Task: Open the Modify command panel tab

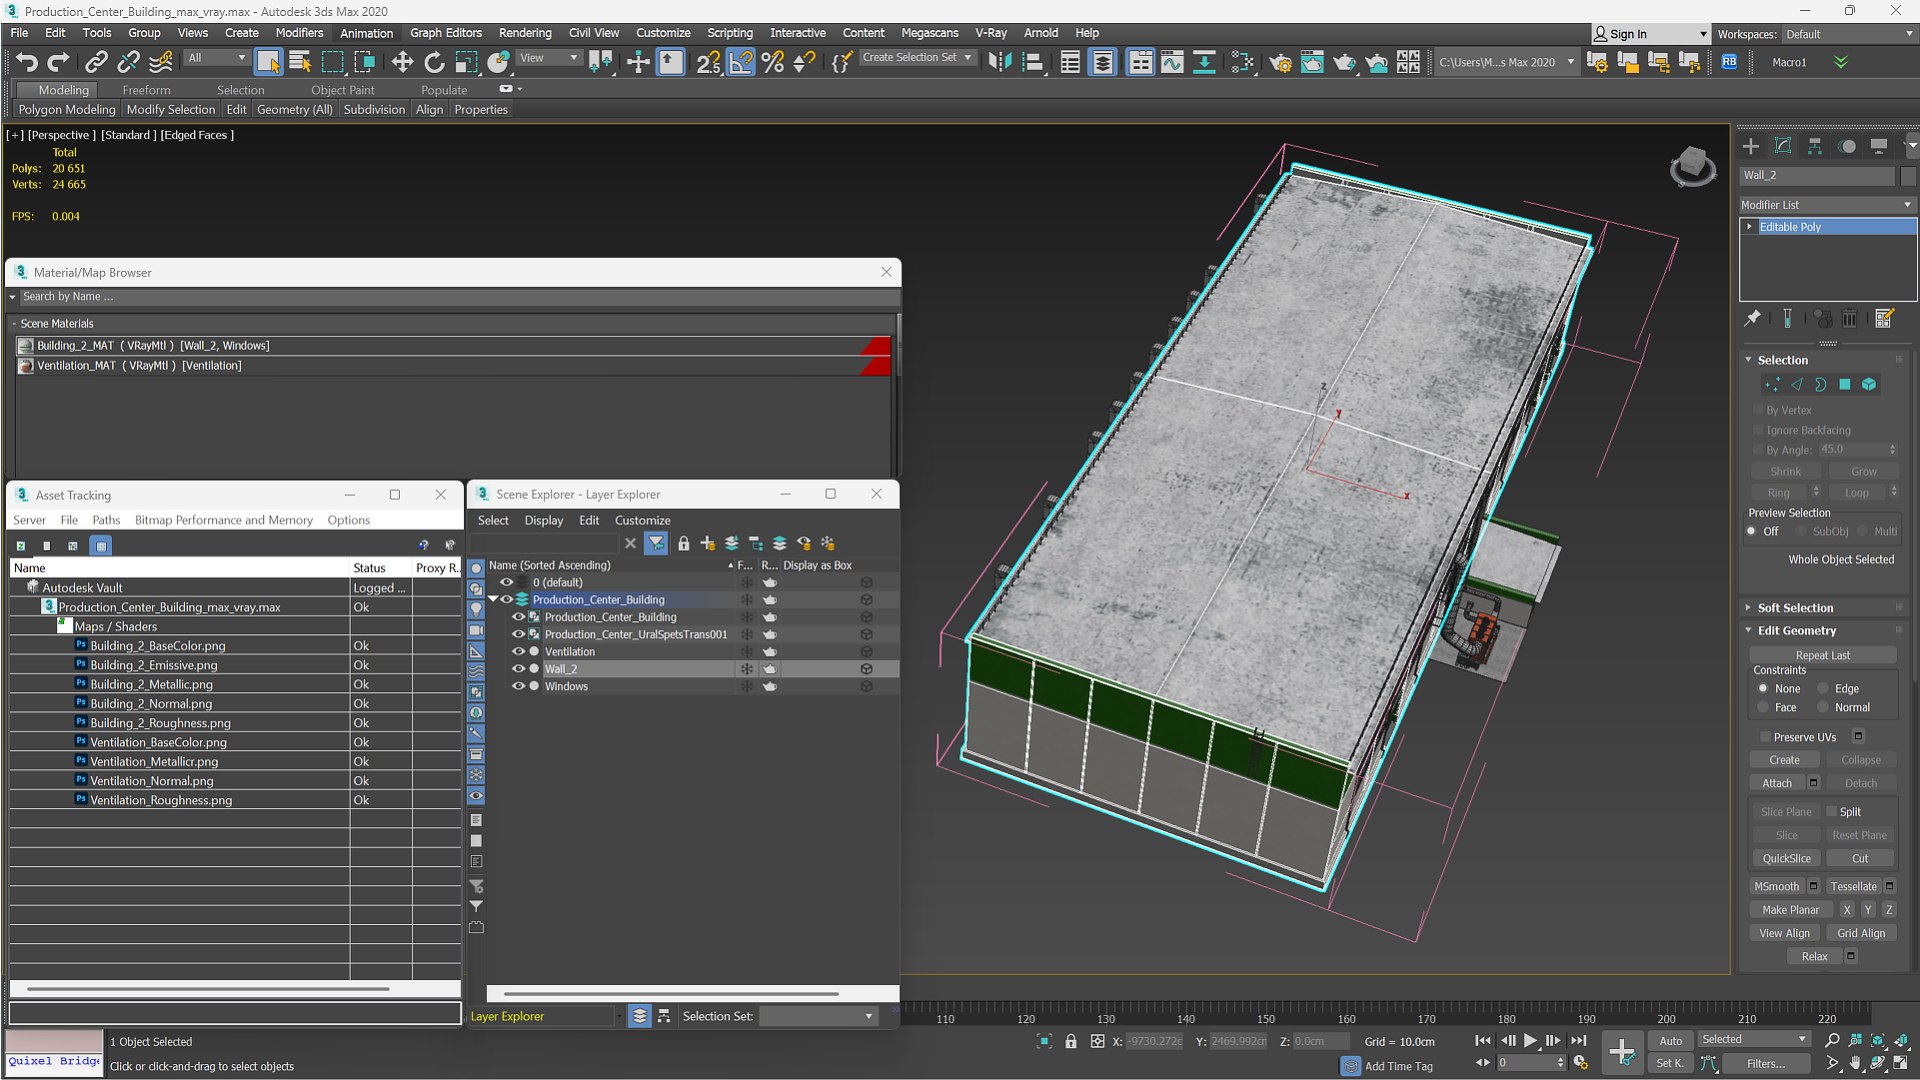Action: tap(1783, 146)
